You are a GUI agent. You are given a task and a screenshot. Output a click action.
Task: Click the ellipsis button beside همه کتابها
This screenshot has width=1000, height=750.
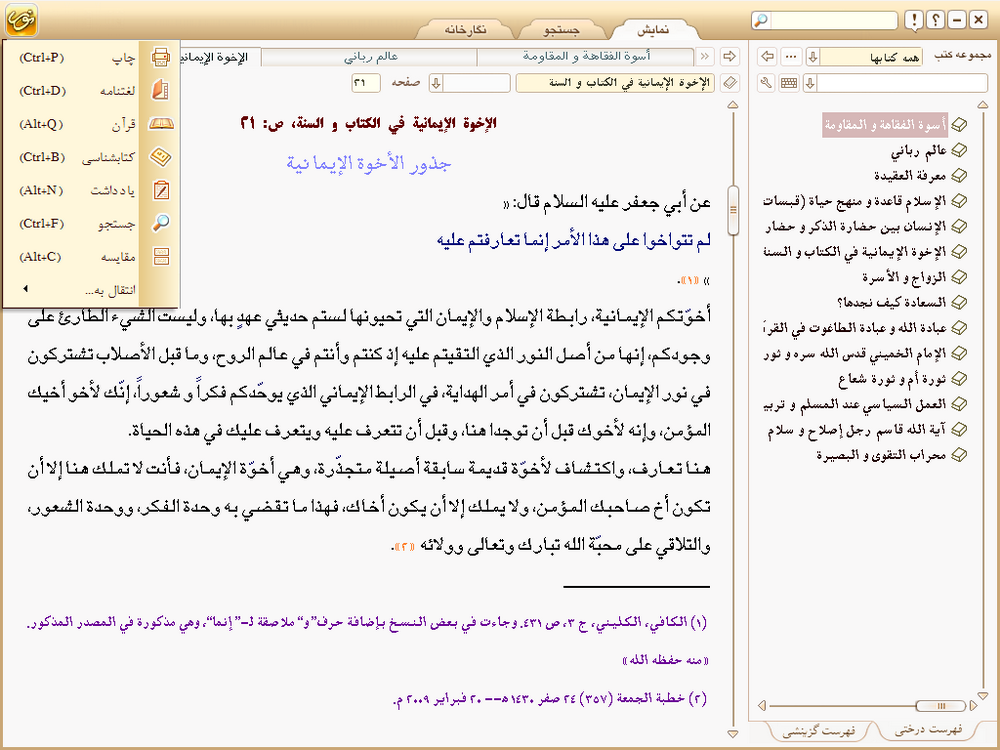(x=791, y=56)
